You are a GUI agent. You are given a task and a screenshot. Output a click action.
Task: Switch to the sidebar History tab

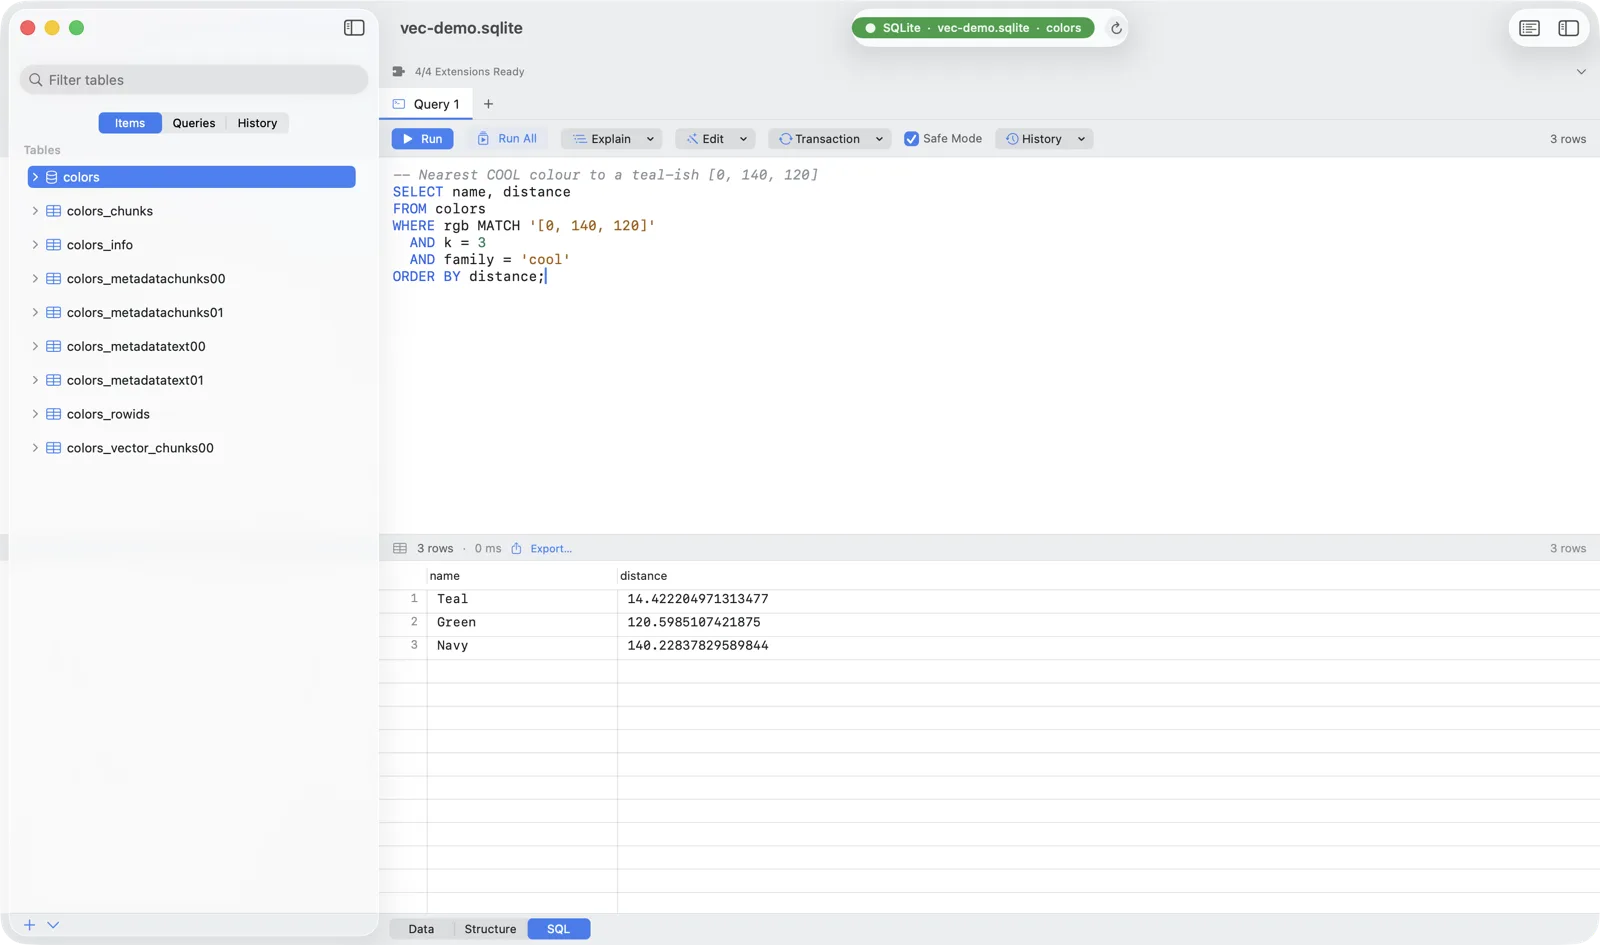(257, 123)
